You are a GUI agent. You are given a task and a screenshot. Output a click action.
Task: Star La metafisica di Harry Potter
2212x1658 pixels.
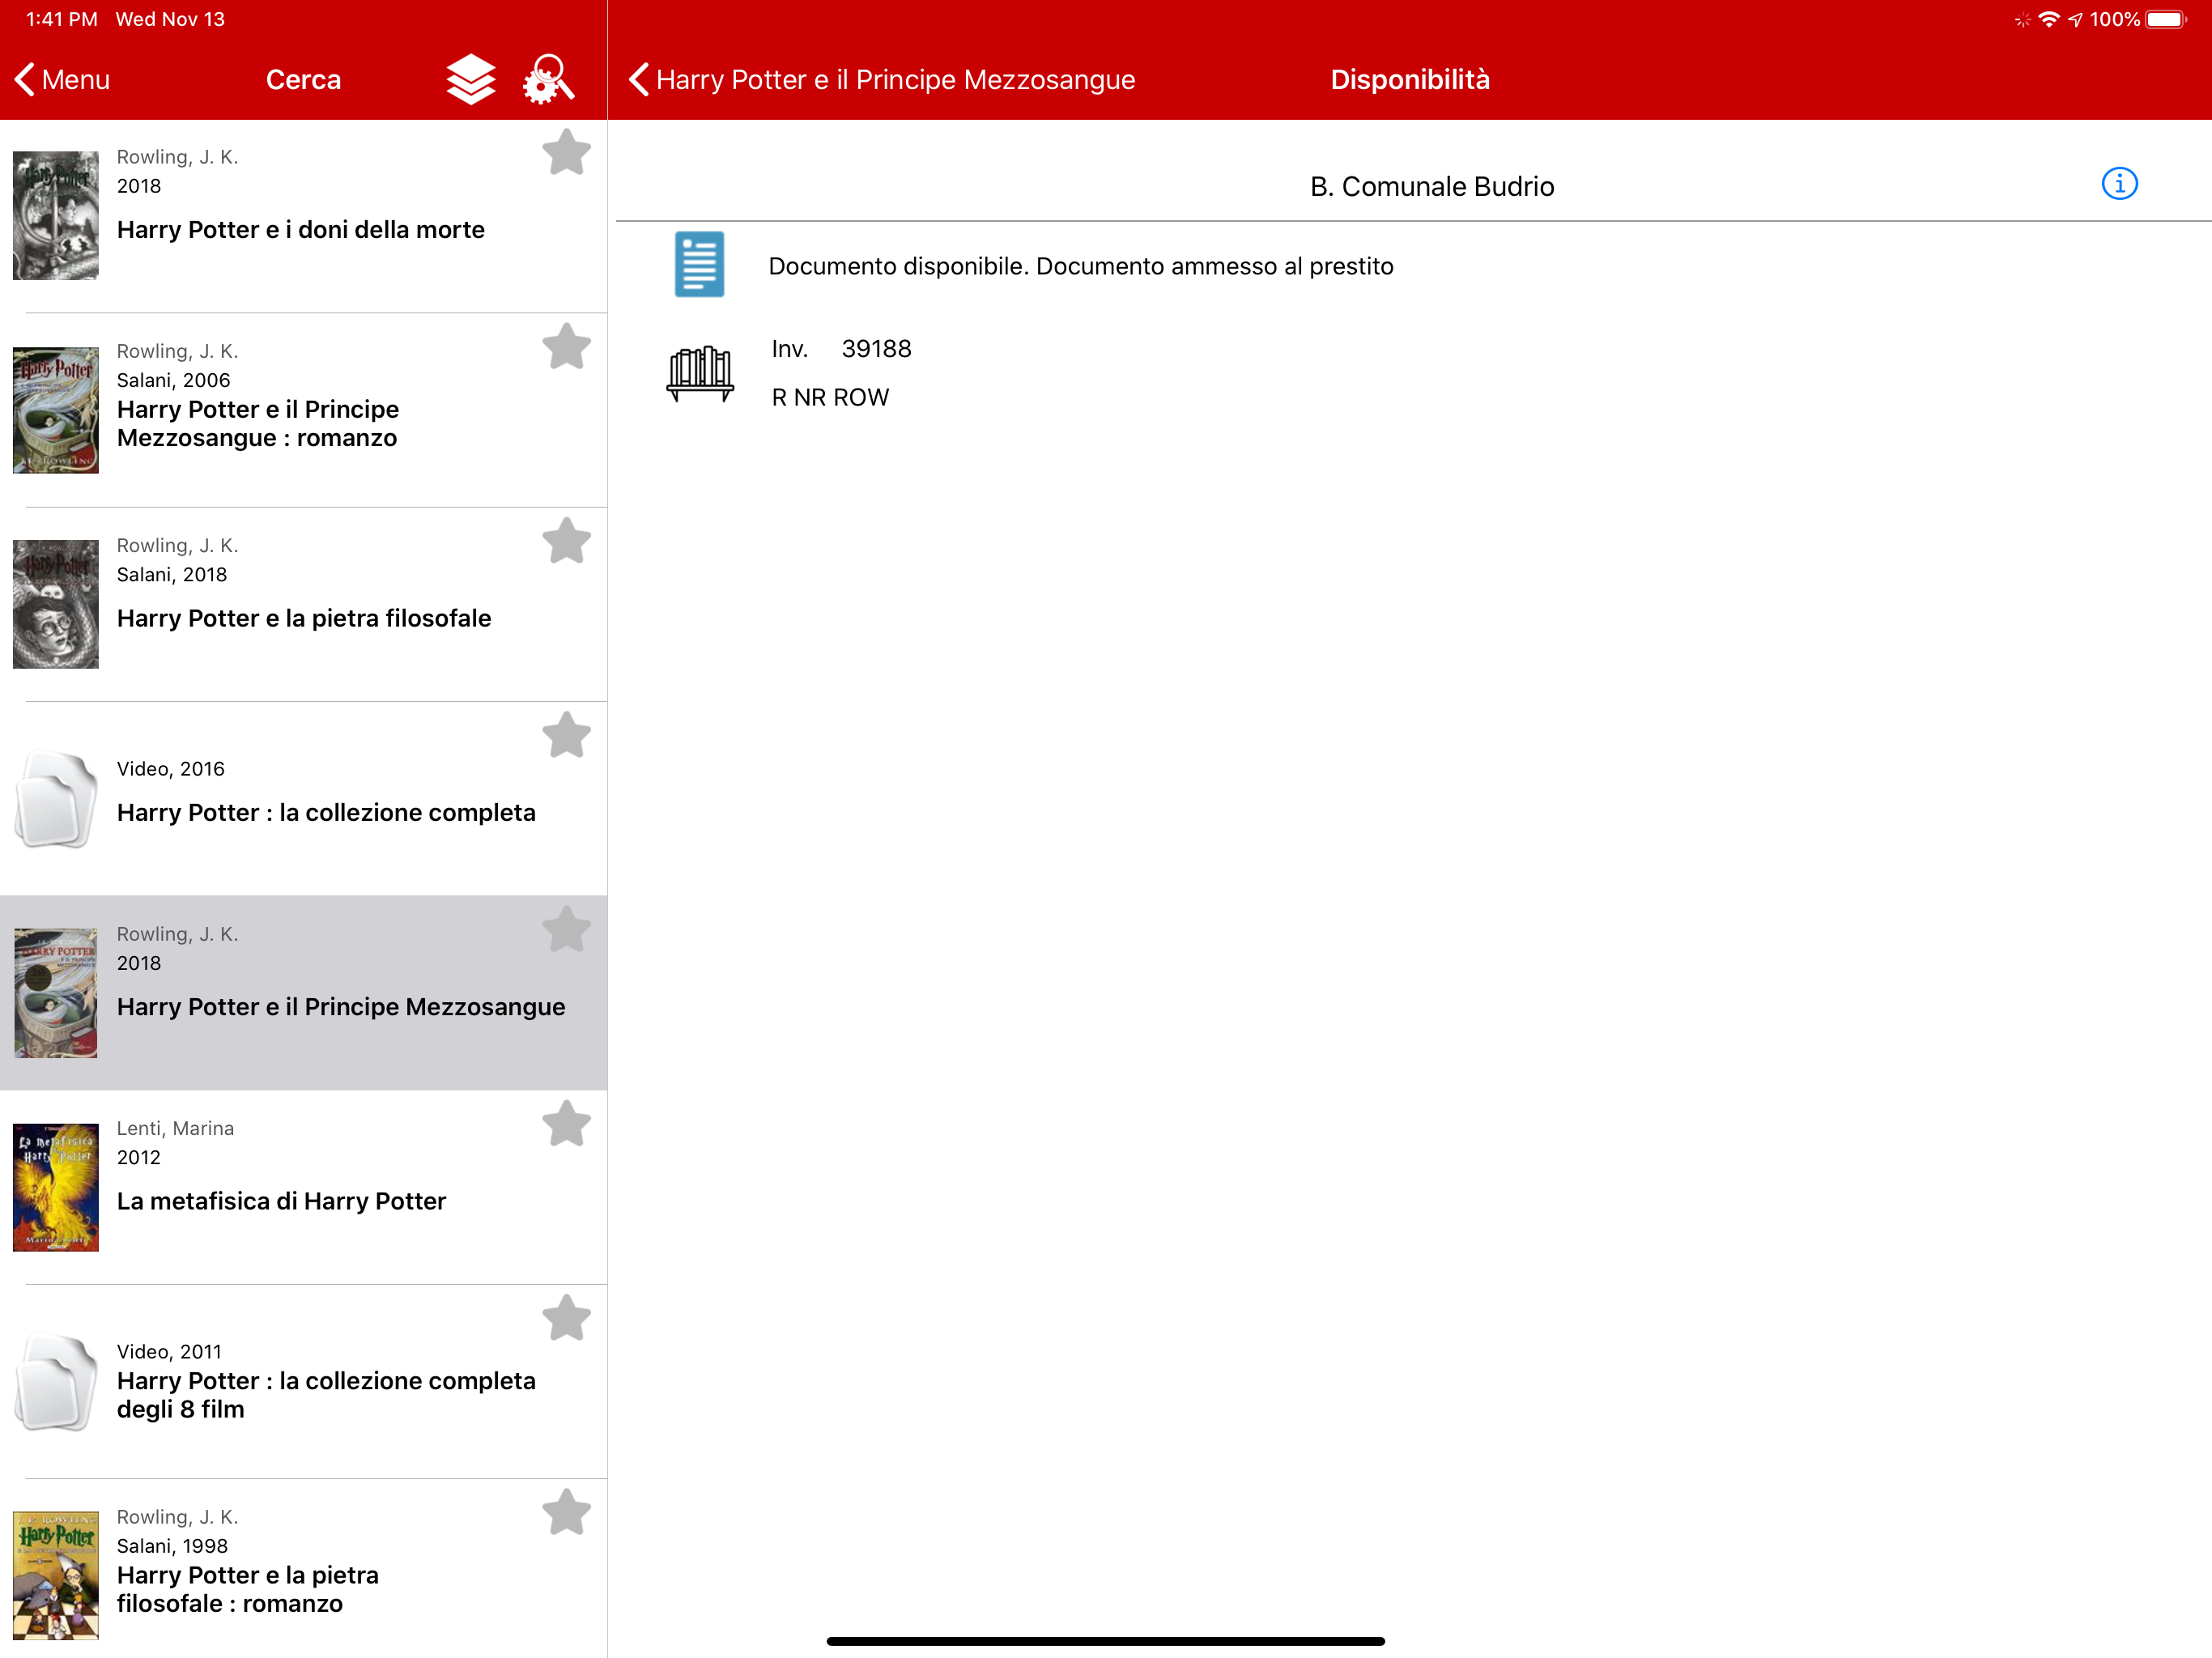tap(566, 1123)
